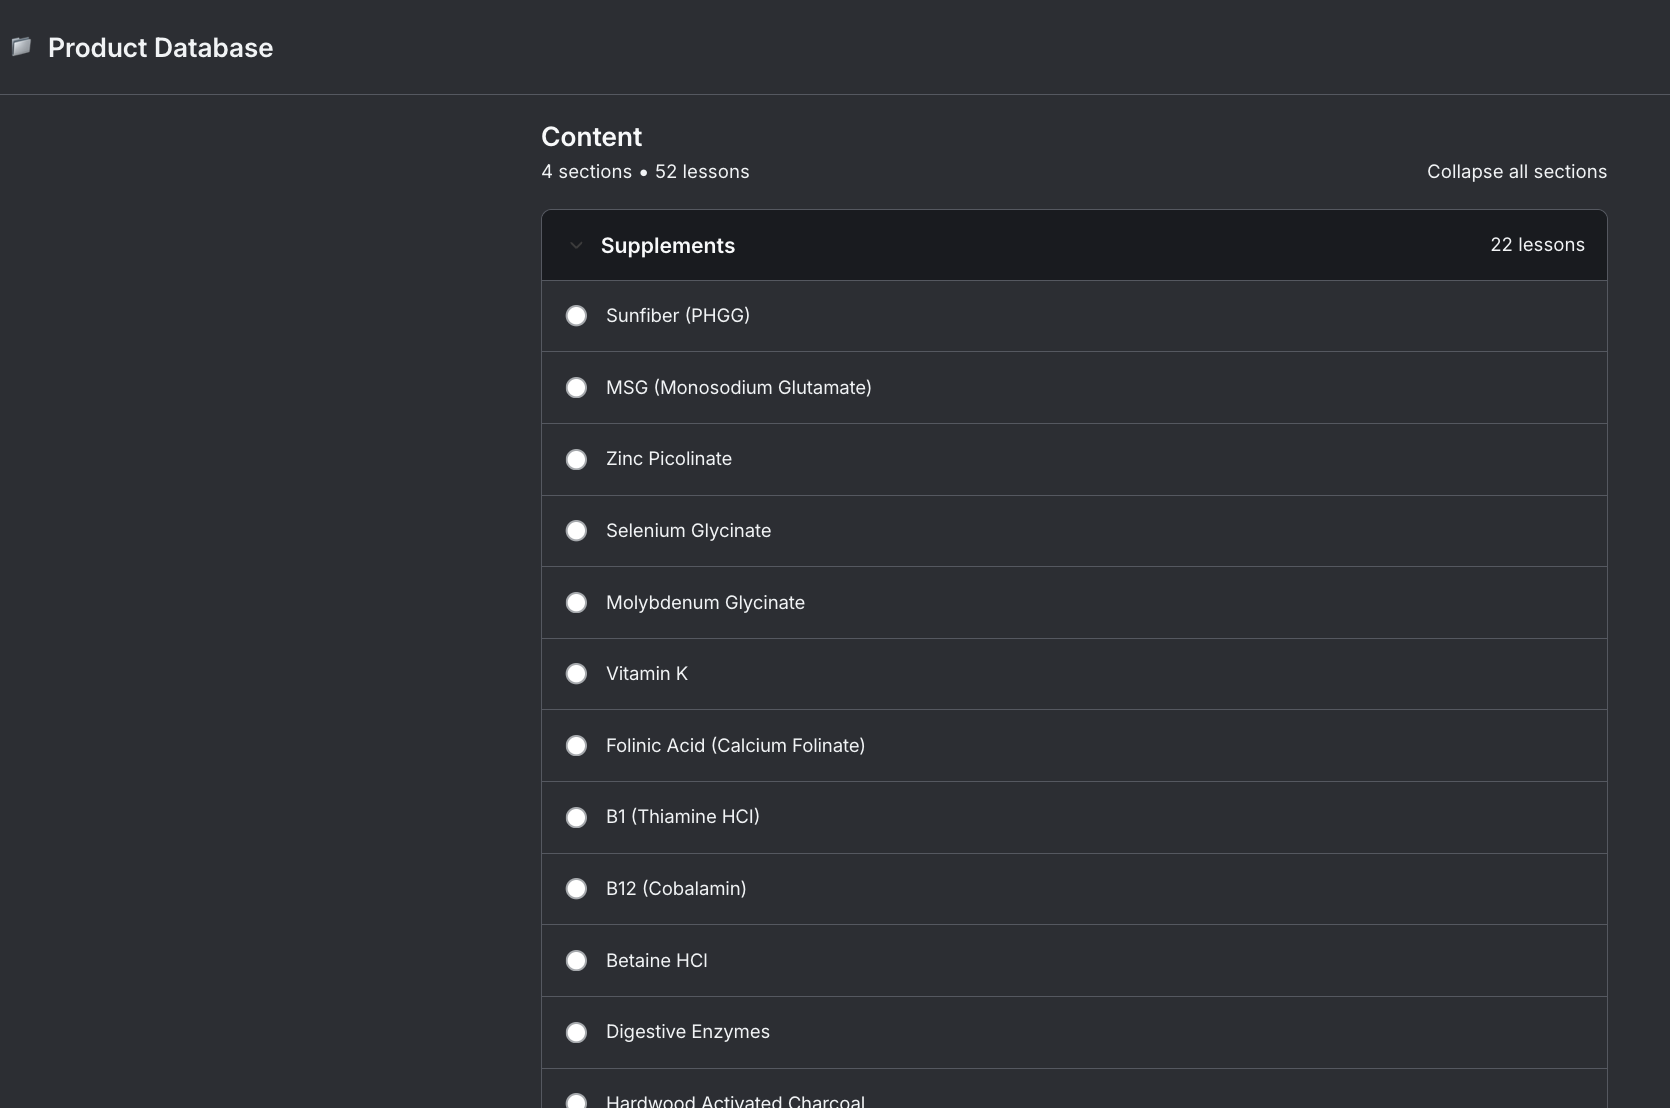
Task: Open the Vitamin K lesson entry
Action: tap(1074, 674)
